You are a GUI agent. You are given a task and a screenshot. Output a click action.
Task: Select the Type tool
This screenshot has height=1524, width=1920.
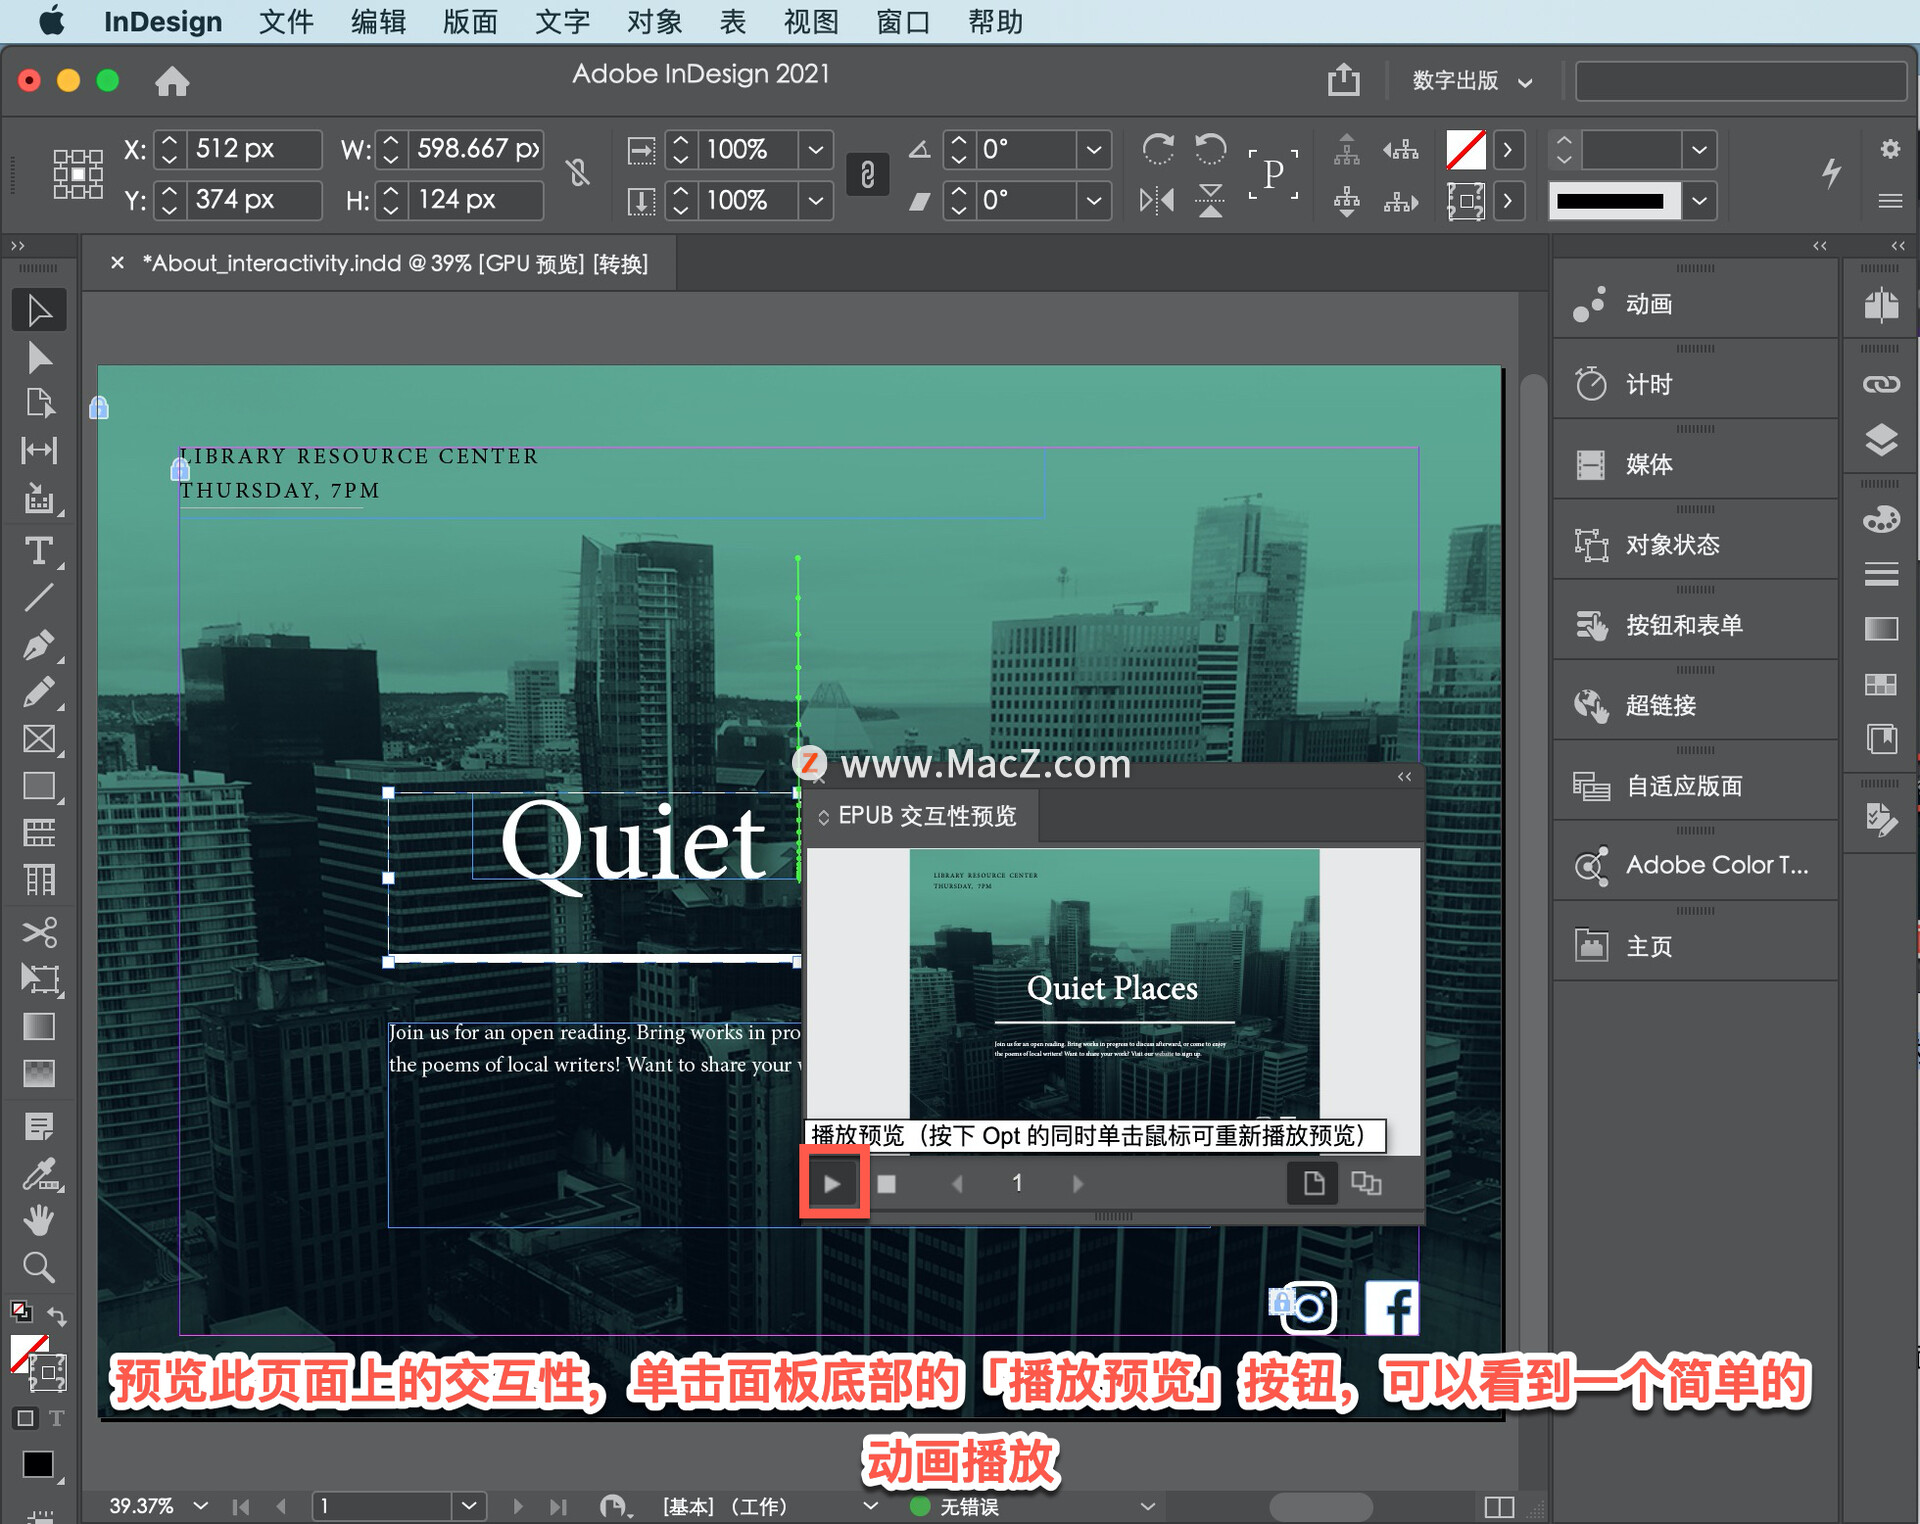(40, 551)
